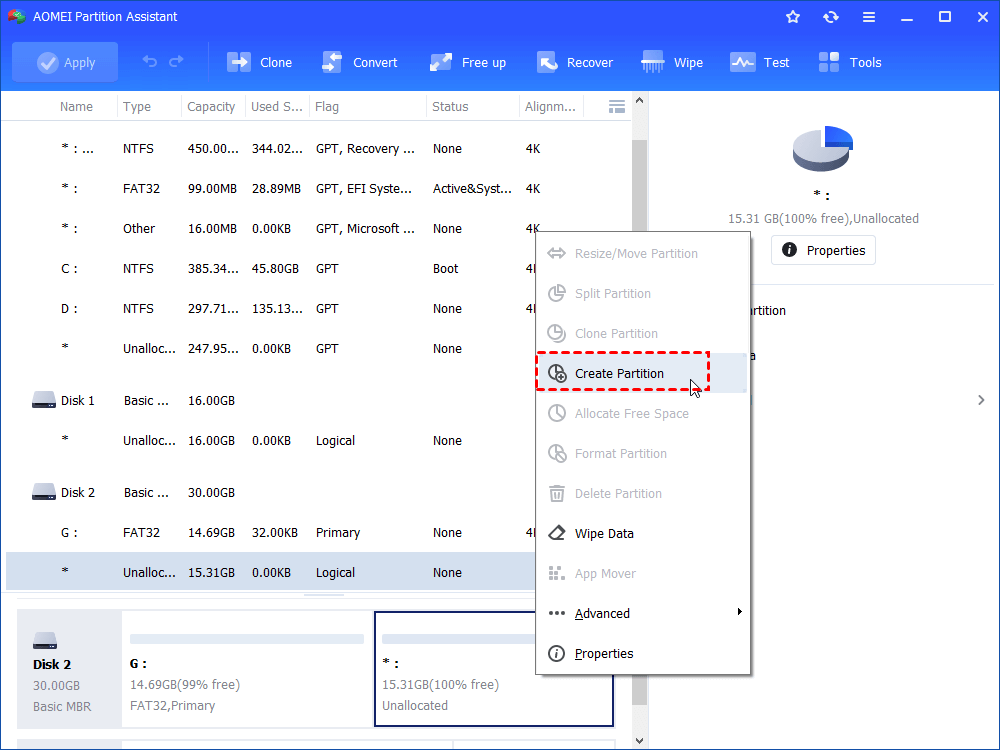Image resolution: width=1000 pixels, height=750 pixels.
Task: Click the G: partition block in disk map
Action: pos(247,669)
